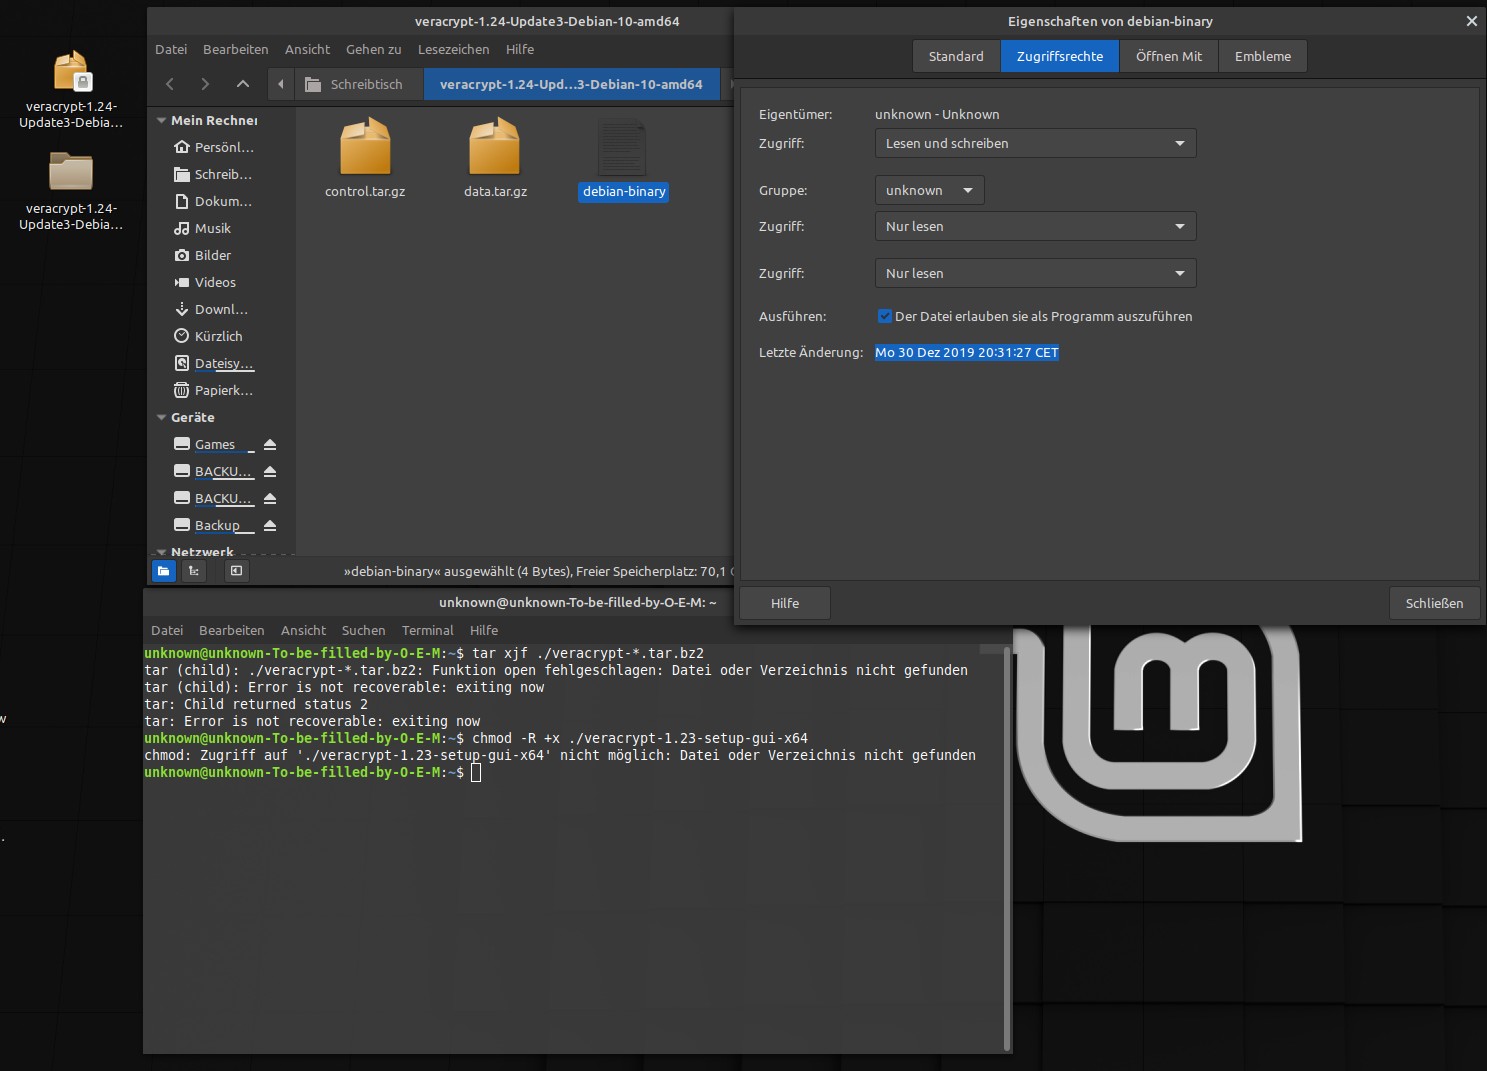1487x1071 pixels.
Task: Switch to the Zugriffsrechte tab
Action: [x=1060, y=56]
